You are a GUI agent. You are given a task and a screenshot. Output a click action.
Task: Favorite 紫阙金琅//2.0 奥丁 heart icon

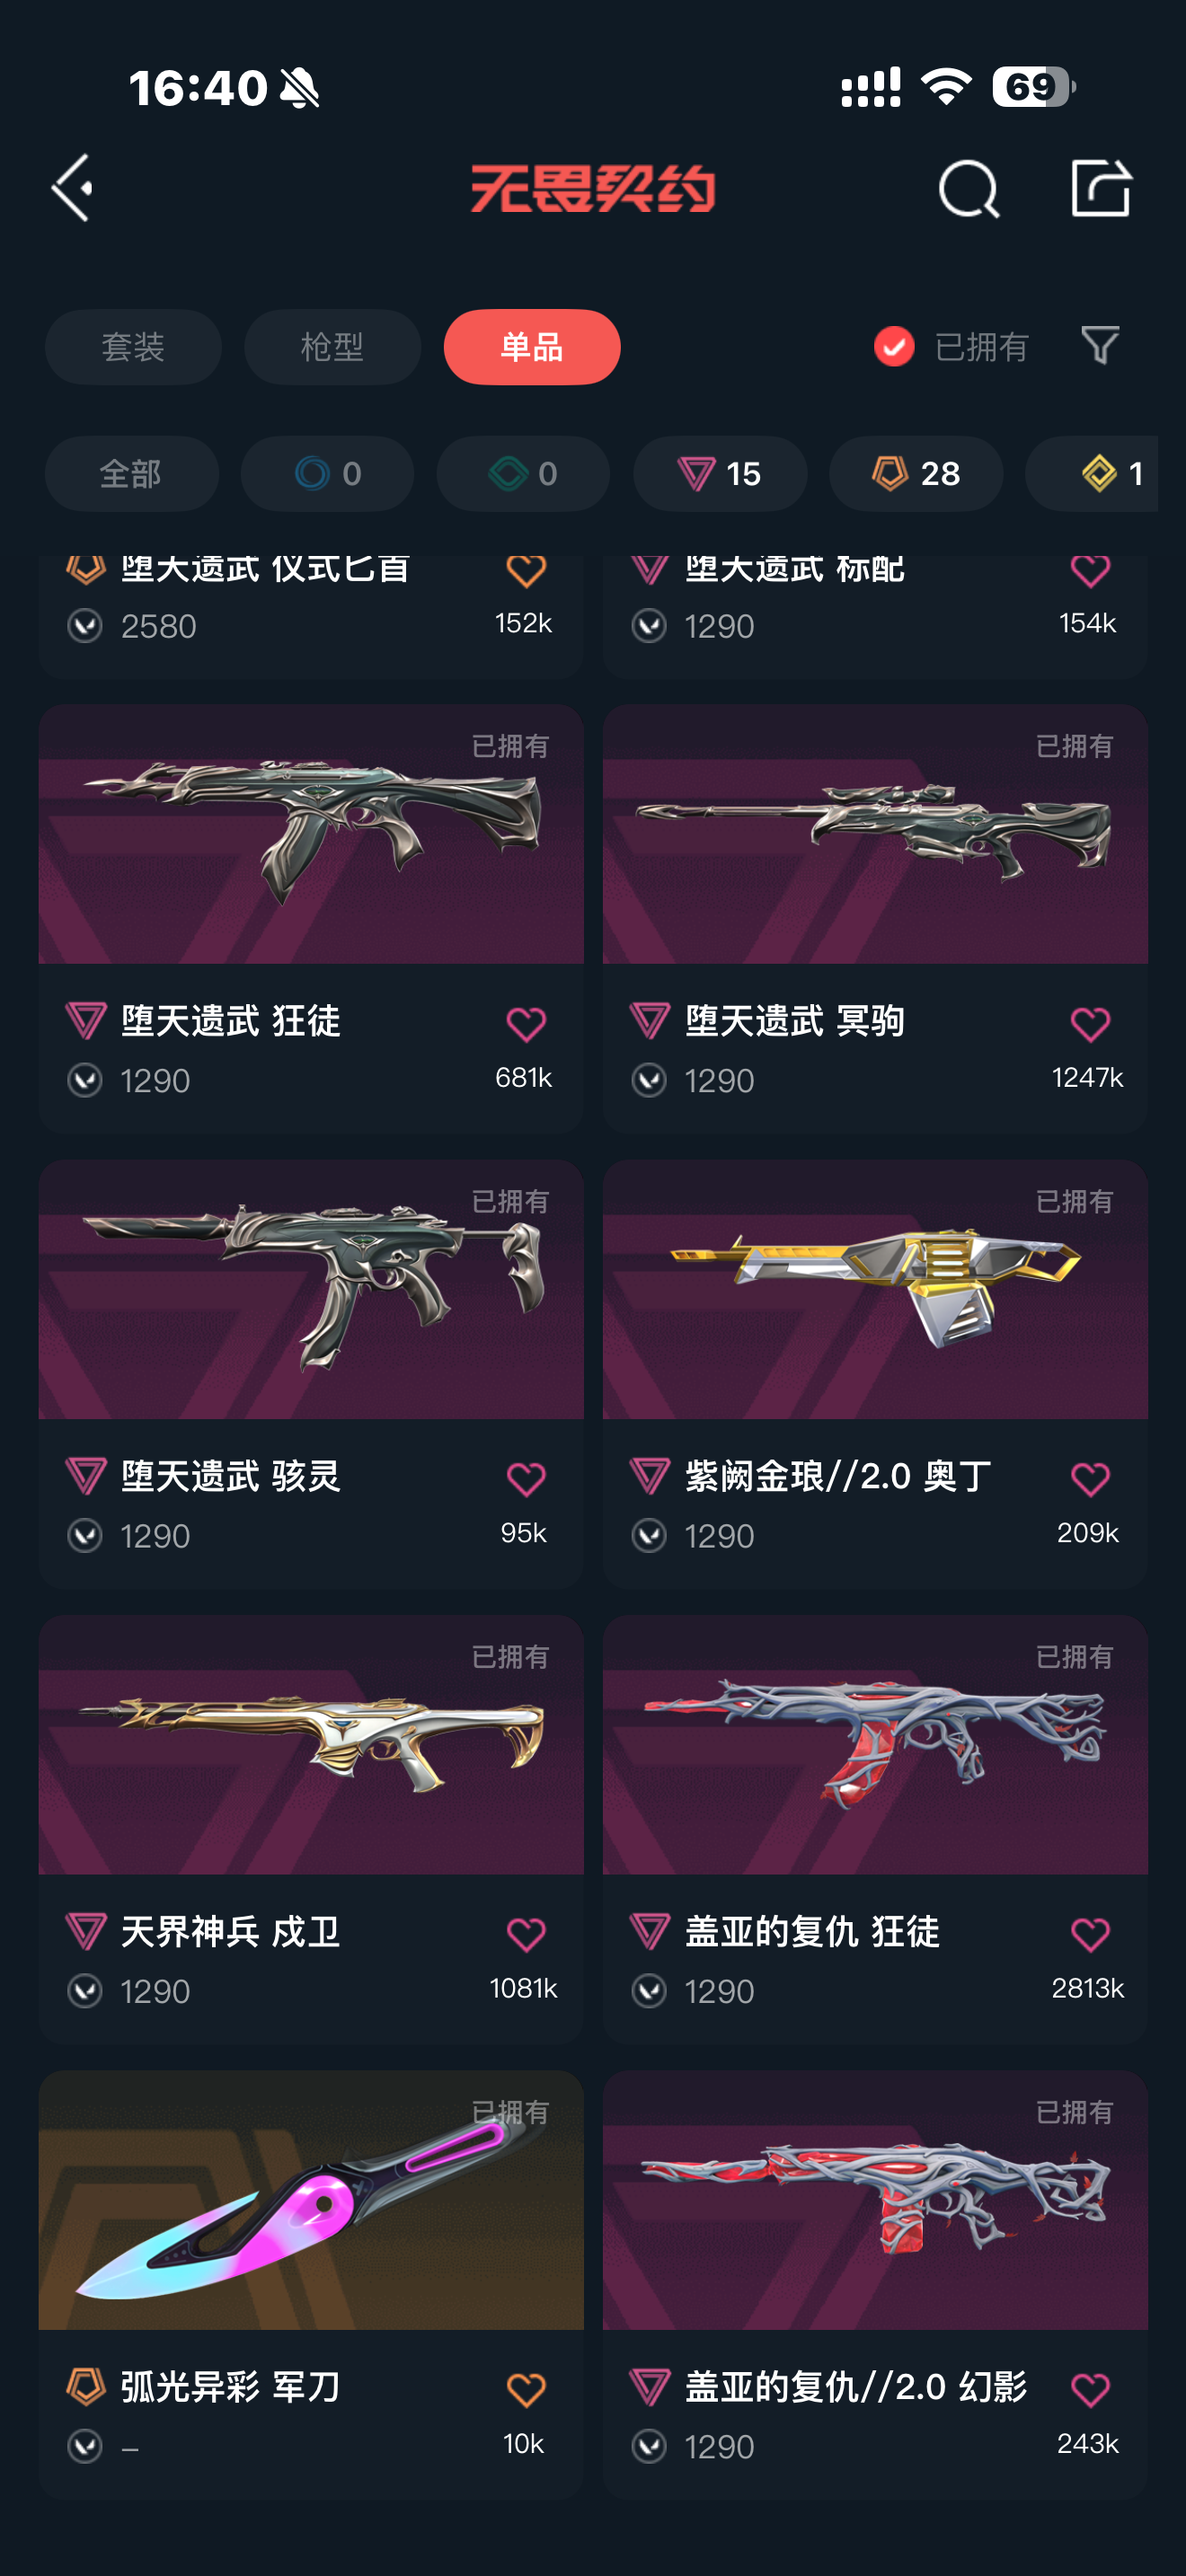click(x=1090, y=1479)
